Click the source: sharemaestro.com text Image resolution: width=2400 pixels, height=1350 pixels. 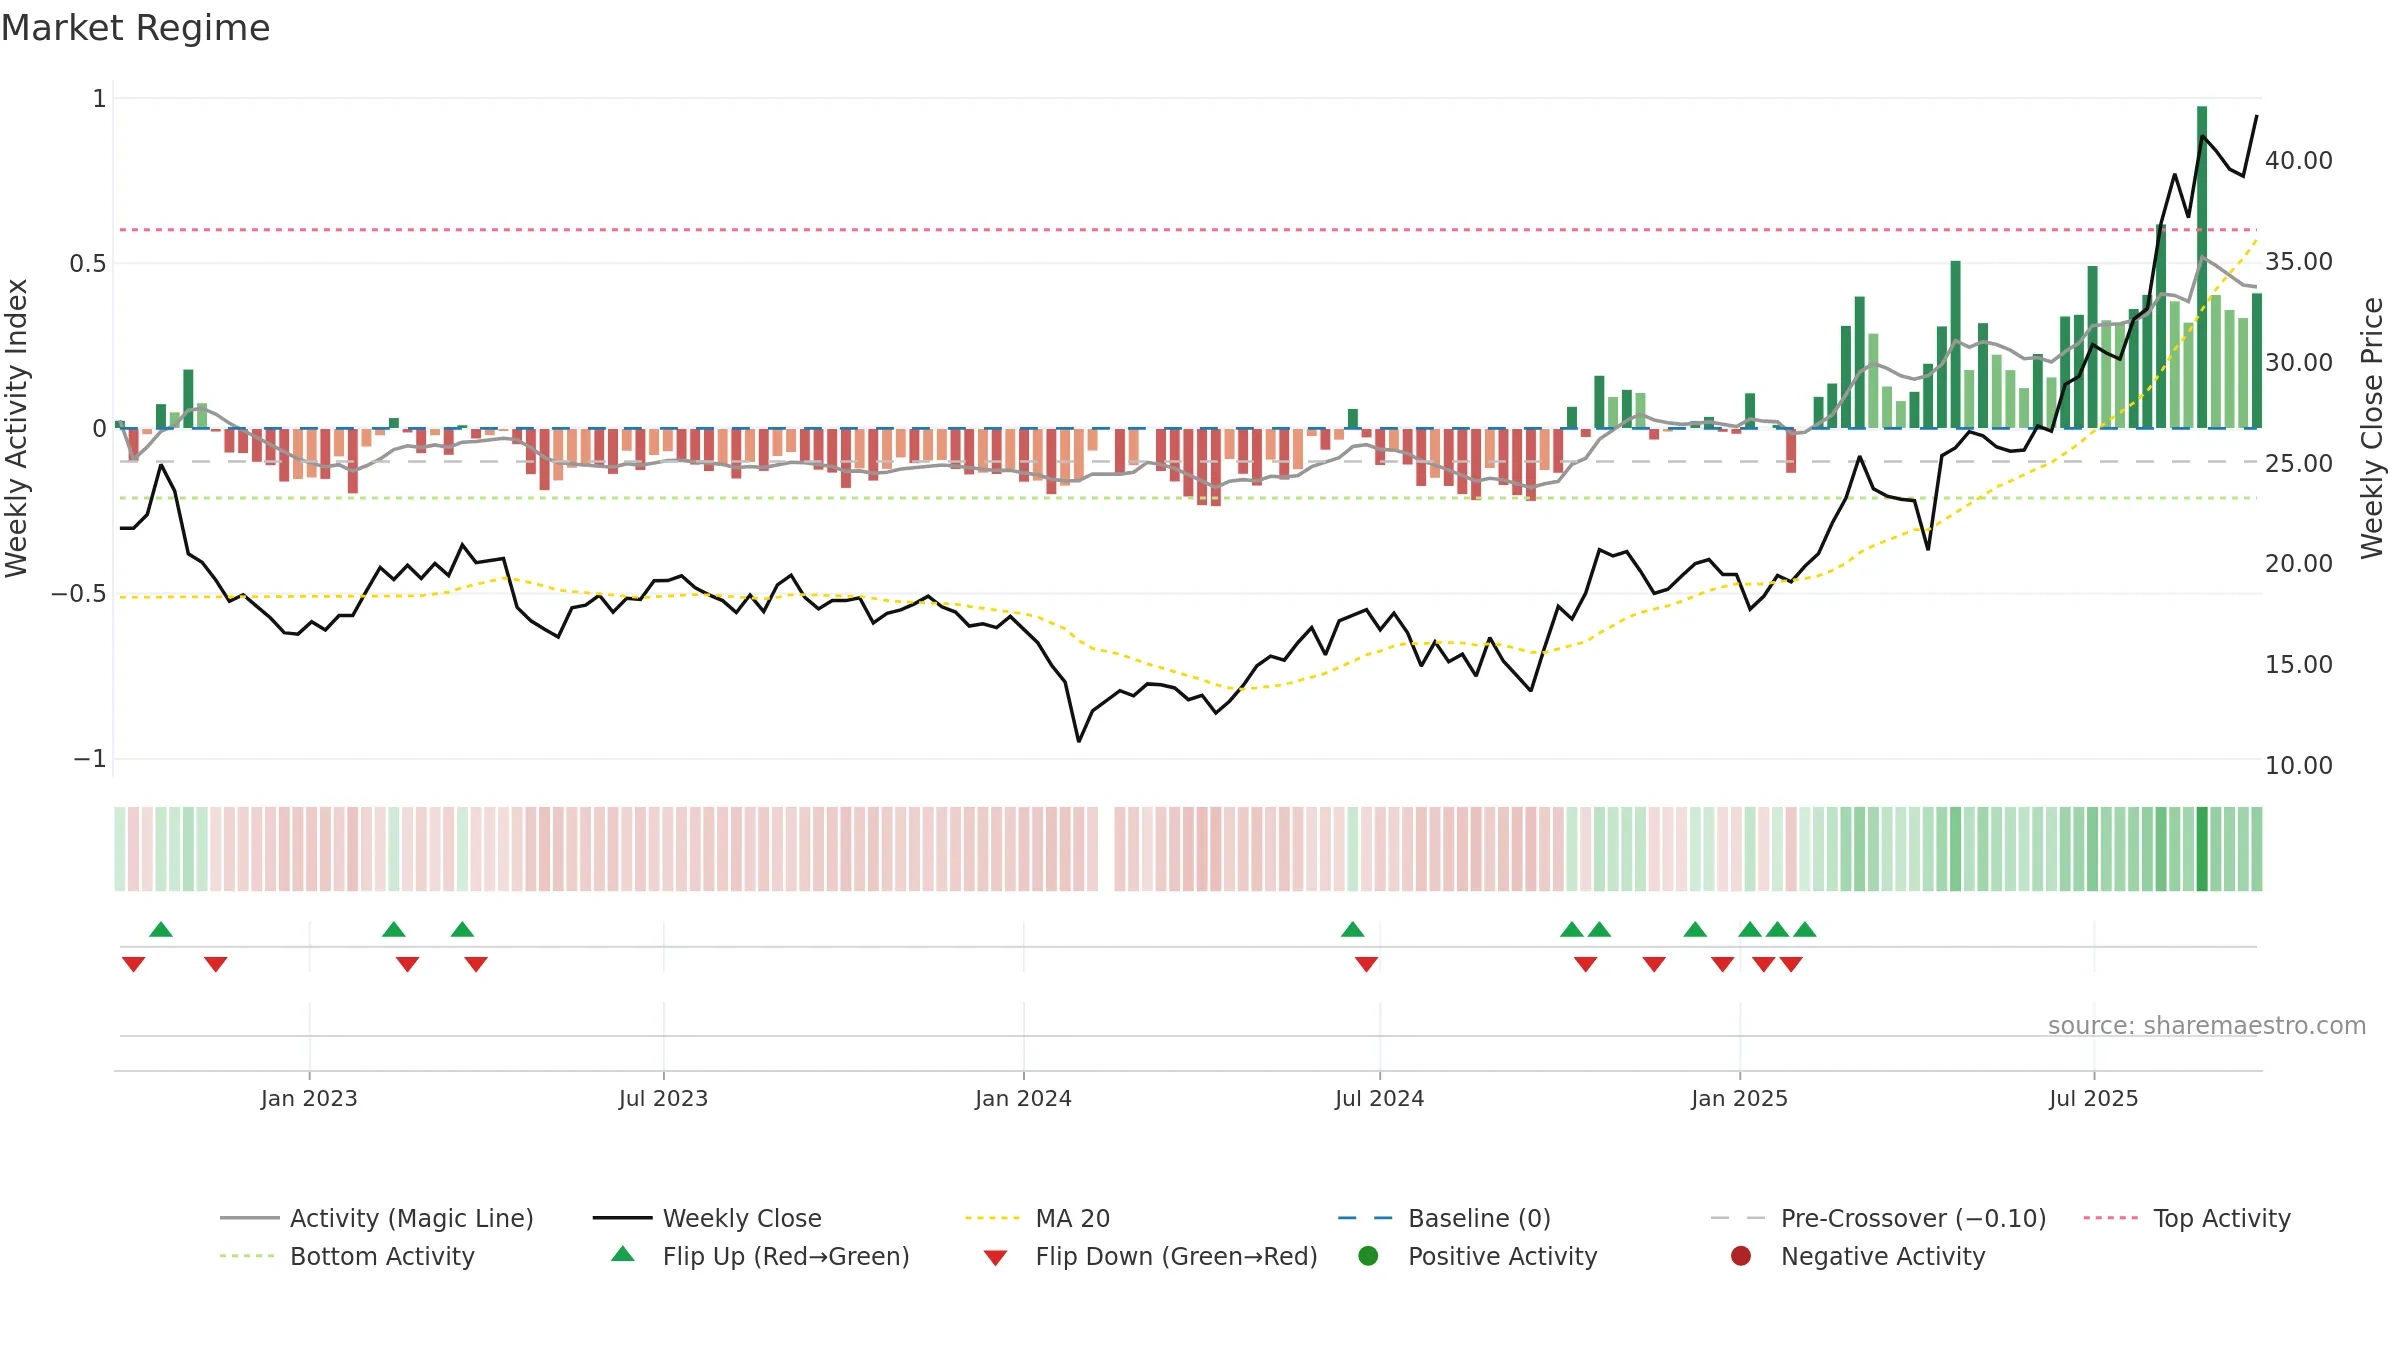pos(2207,1026)
